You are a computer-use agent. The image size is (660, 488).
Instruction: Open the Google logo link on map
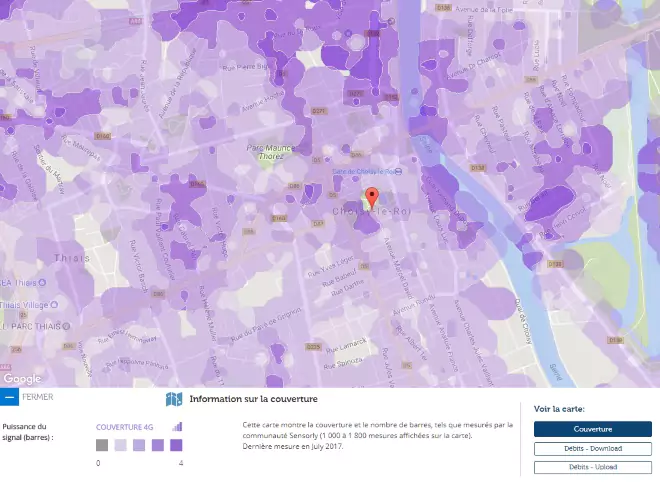tap(22, 379)
